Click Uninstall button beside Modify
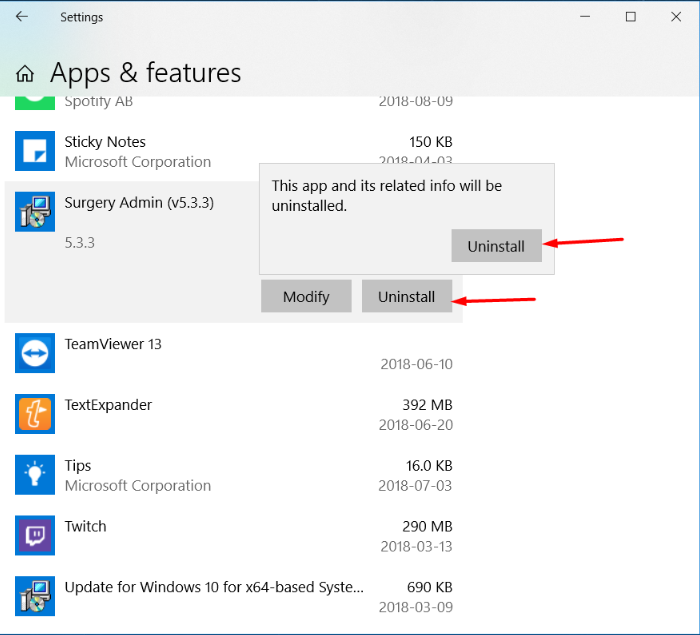 tap(407, 296)
